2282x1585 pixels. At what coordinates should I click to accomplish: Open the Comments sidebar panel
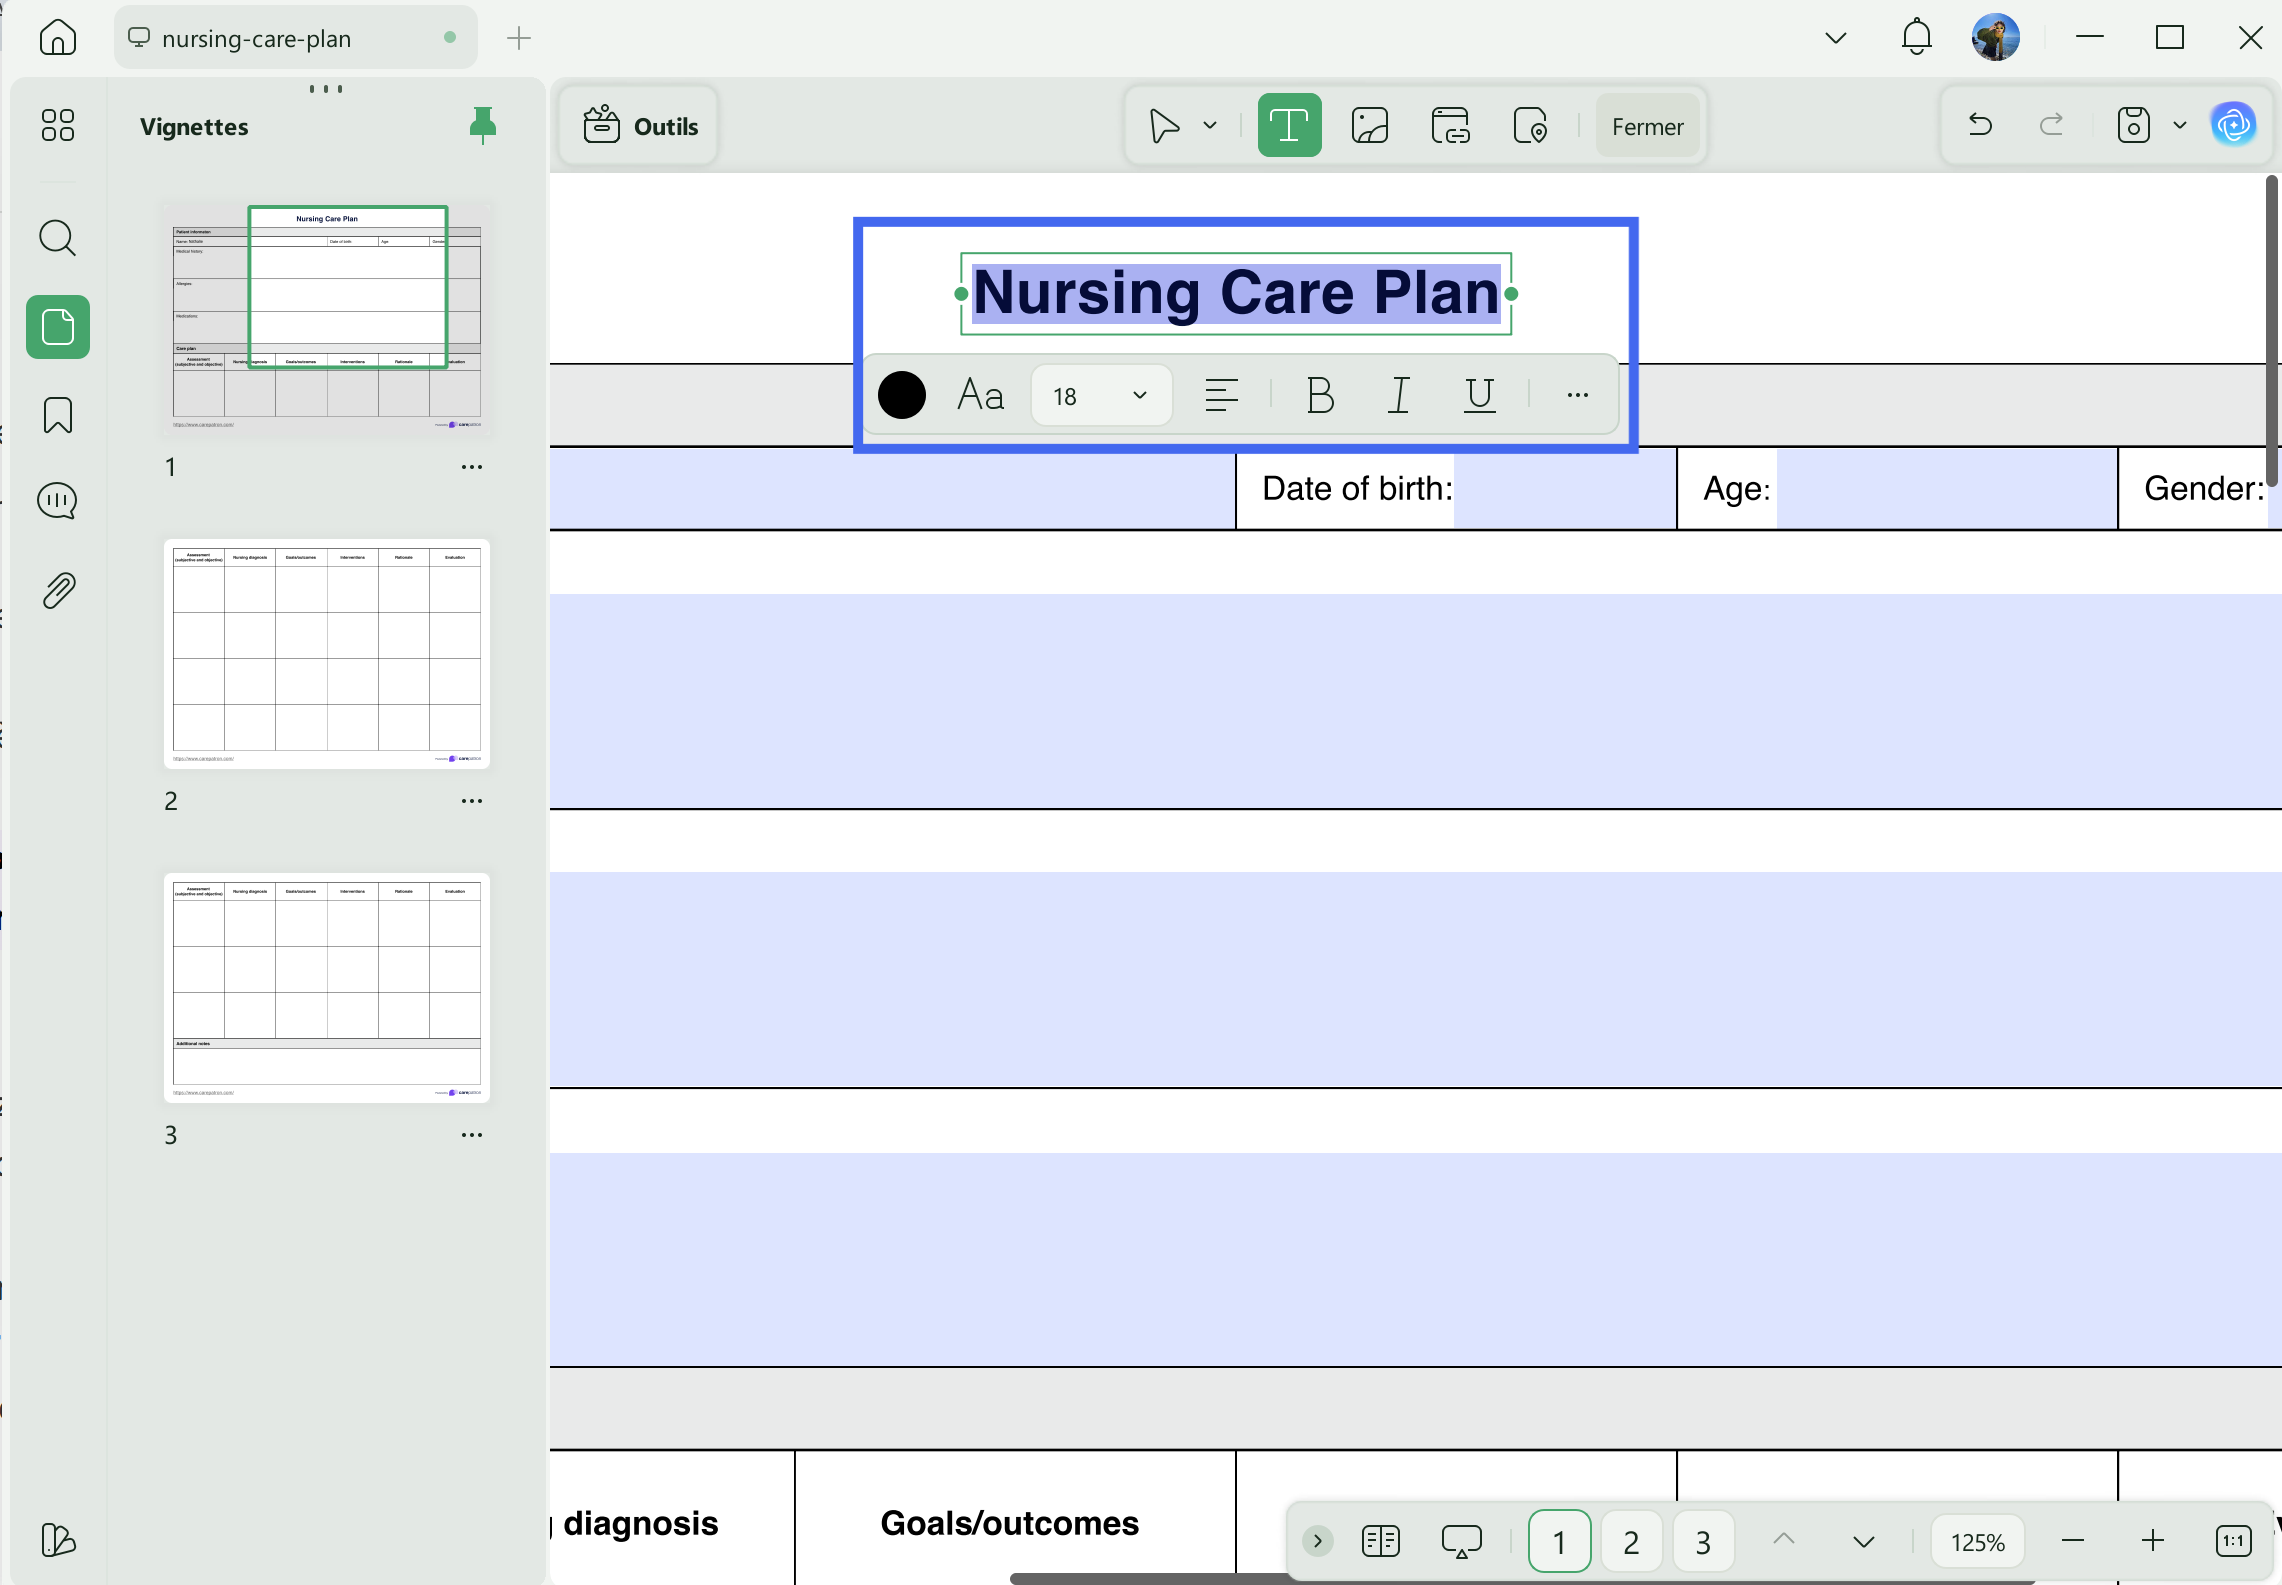pyautogui.click(x=58, y=501)
